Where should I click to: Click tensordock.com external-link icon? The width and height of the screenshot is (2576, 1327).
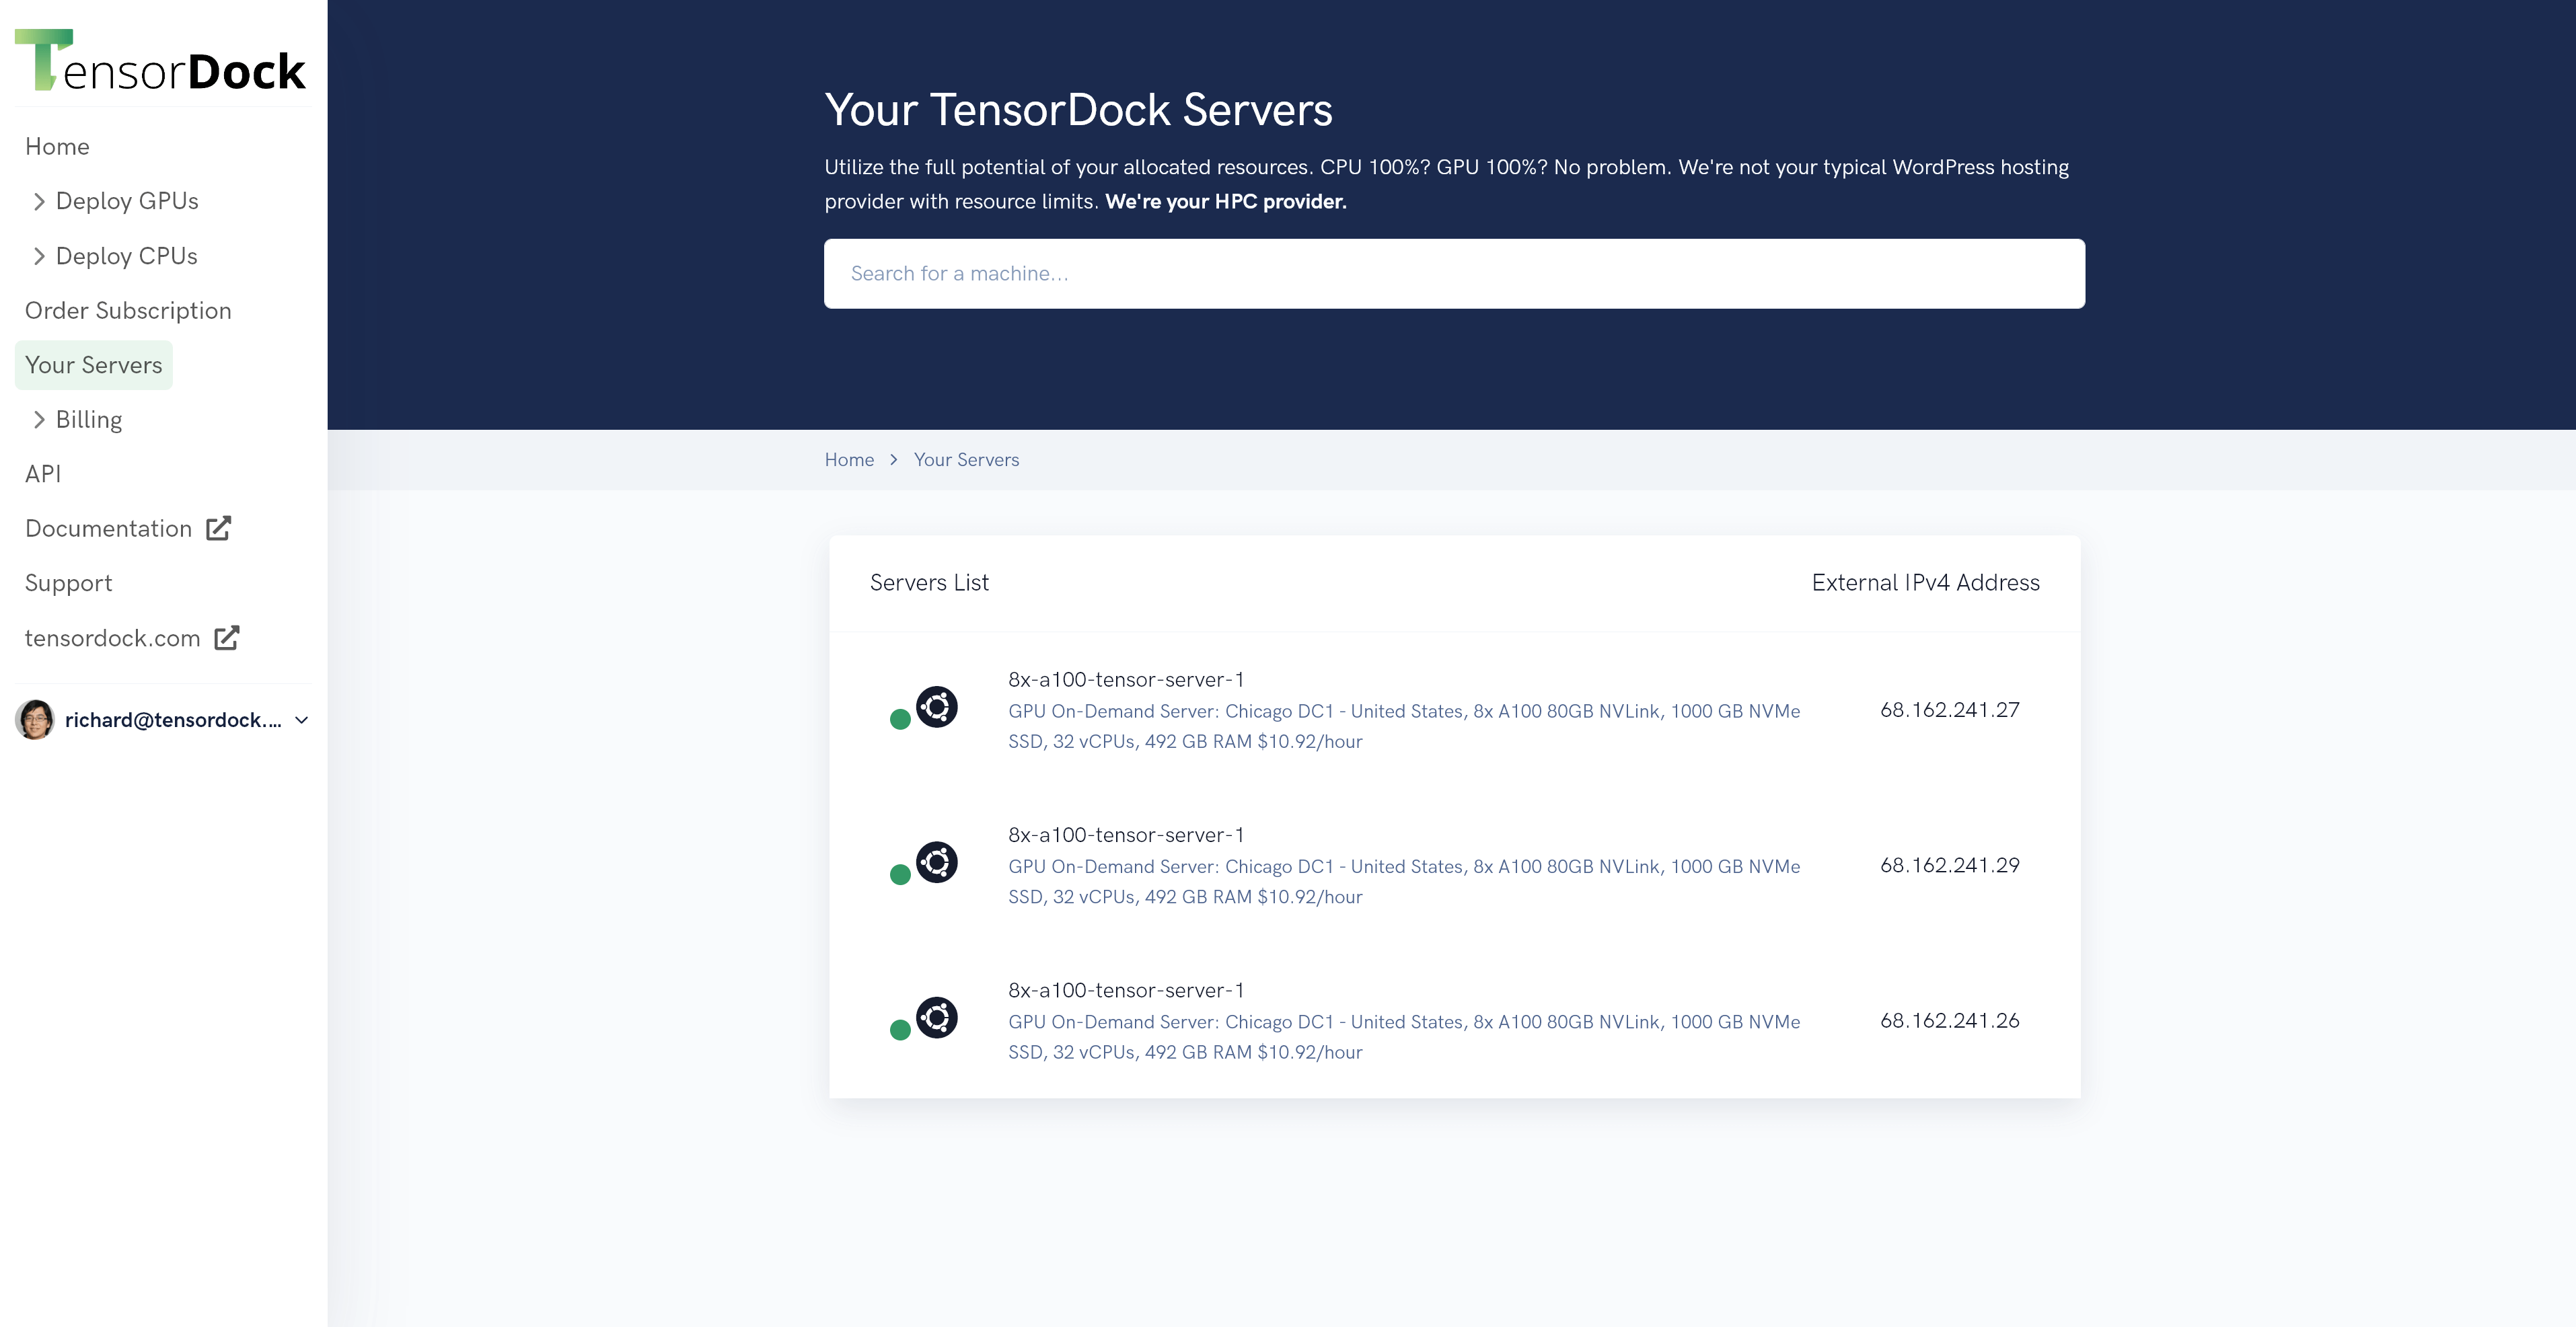227,637
